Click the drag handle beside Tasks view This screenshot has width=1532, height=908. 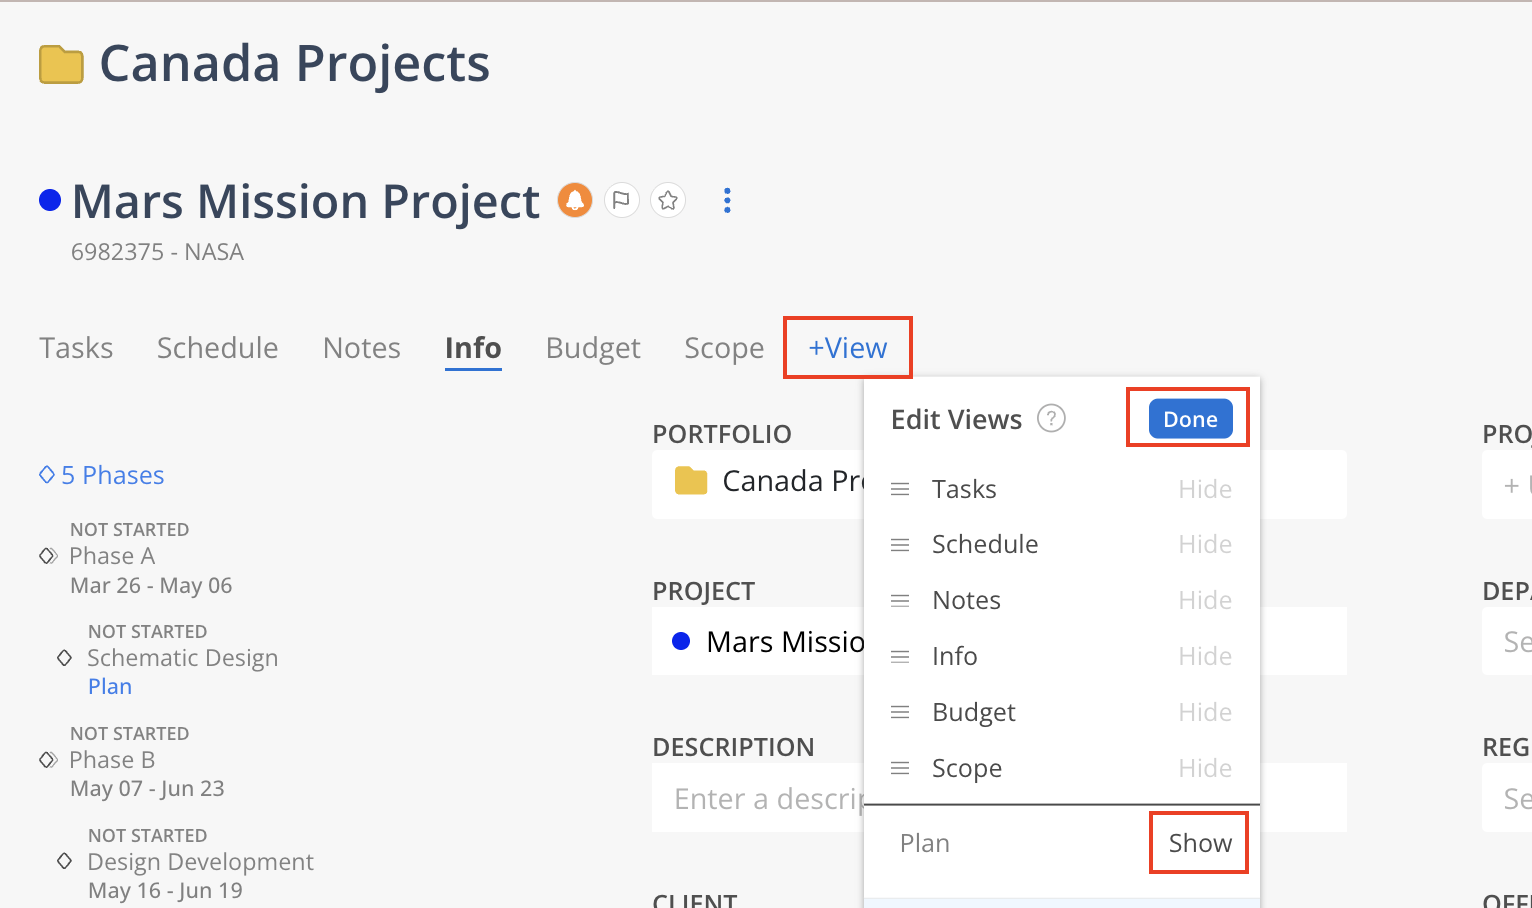click(900, 489)
